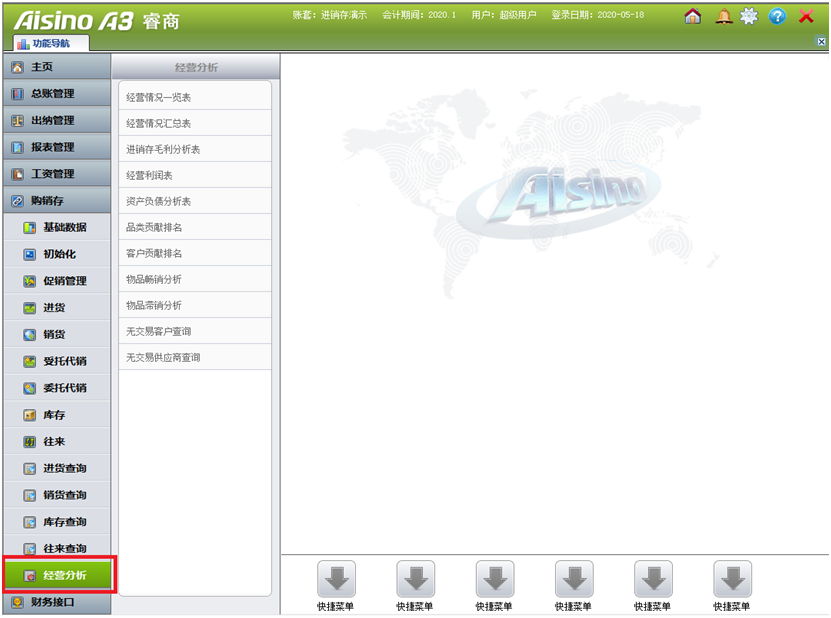The height and width of the screenshot is (618, 831).
Task: Switch to the 功能导航 tab
Action: pos(52,43)
